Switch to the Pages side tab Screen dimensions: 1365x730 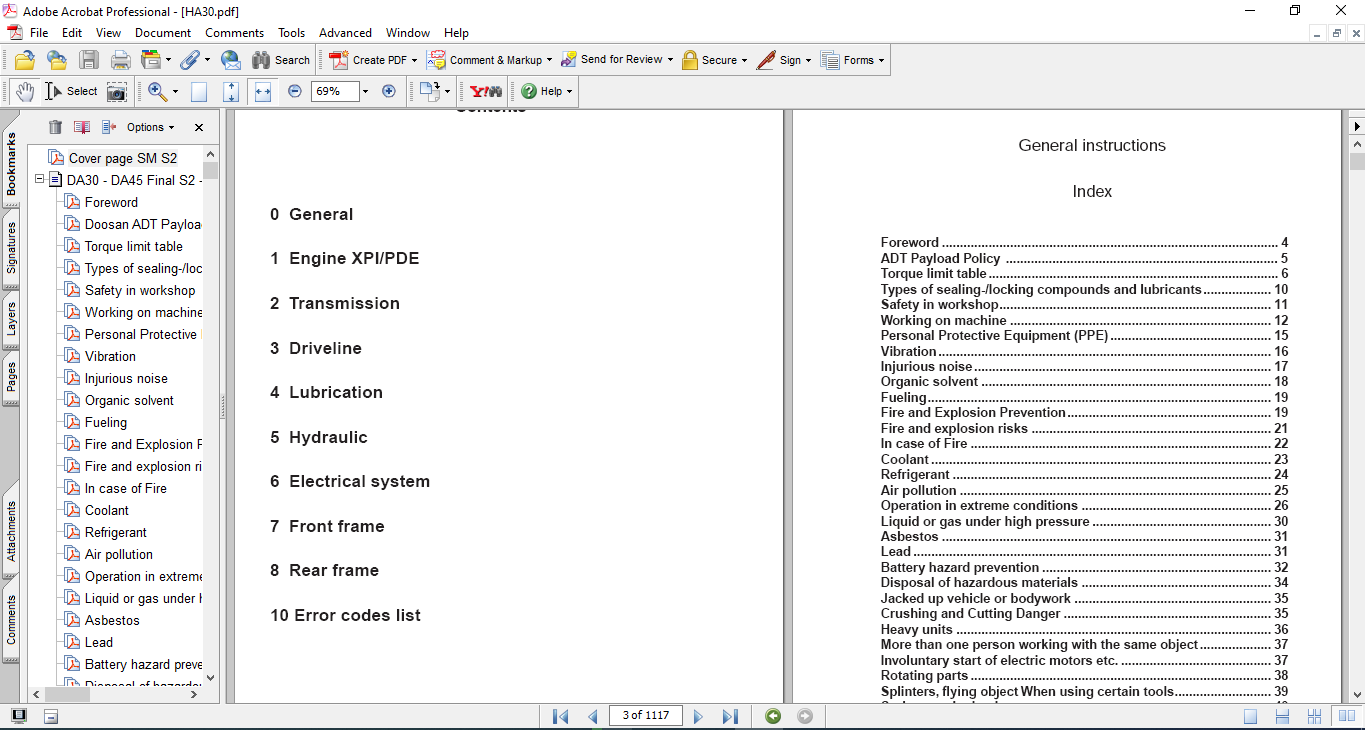(11, 377)
